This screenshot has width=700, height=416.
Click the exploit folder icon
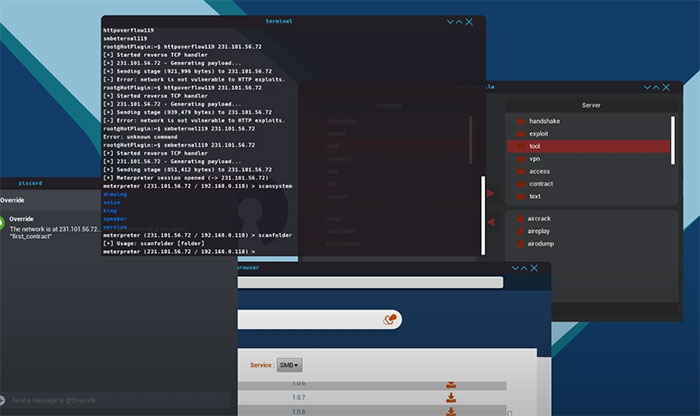pos(521,133)
